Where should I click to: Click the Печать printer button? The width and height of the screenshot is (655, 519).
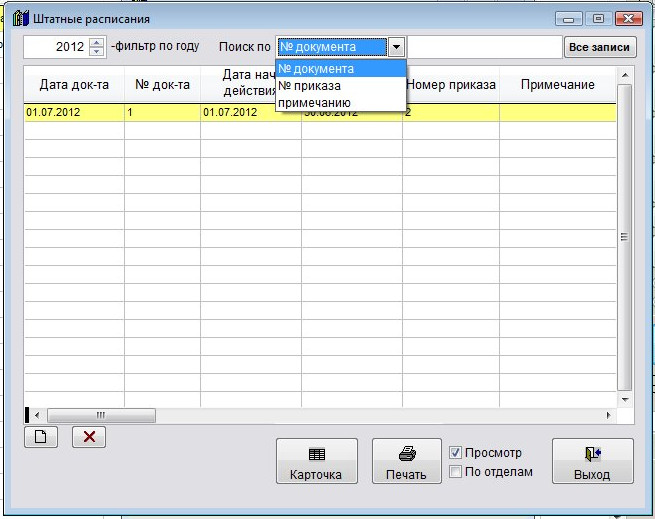(x=406, y=461)
